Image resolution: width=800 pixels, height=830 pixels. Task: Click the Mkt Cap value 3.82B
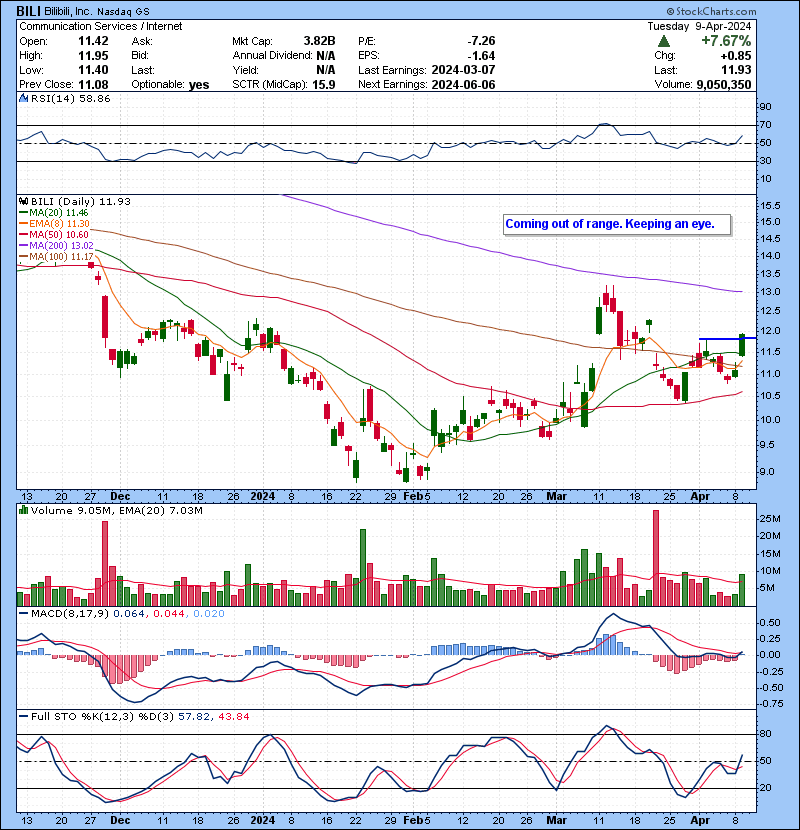pyautogui.click(x=319, y=41)
